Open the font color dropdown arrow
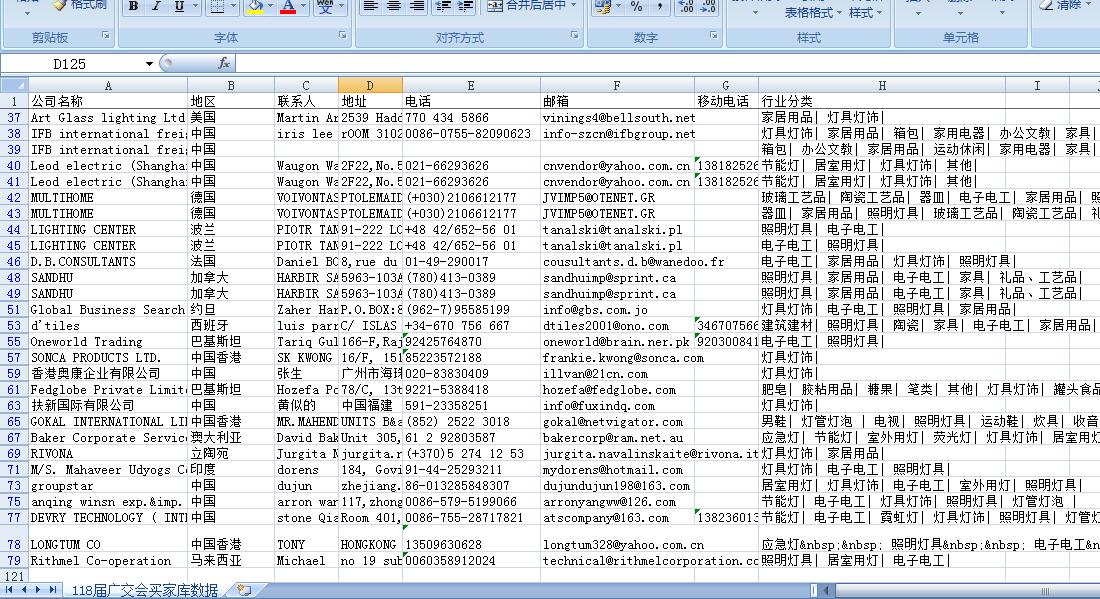The width and height of the screenshot is (1100, 599). tap(303, 6)
